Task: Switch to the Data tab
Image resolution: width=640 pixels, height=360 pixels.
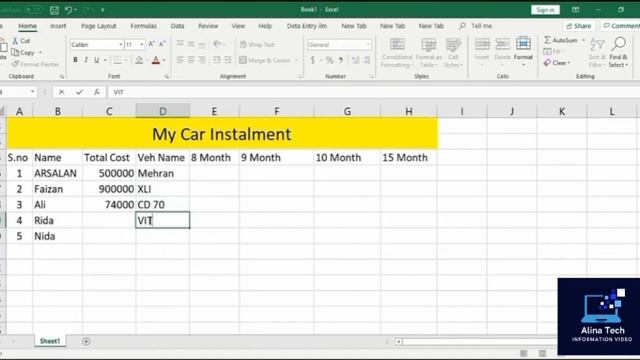Action: click(x=177, y=26)
